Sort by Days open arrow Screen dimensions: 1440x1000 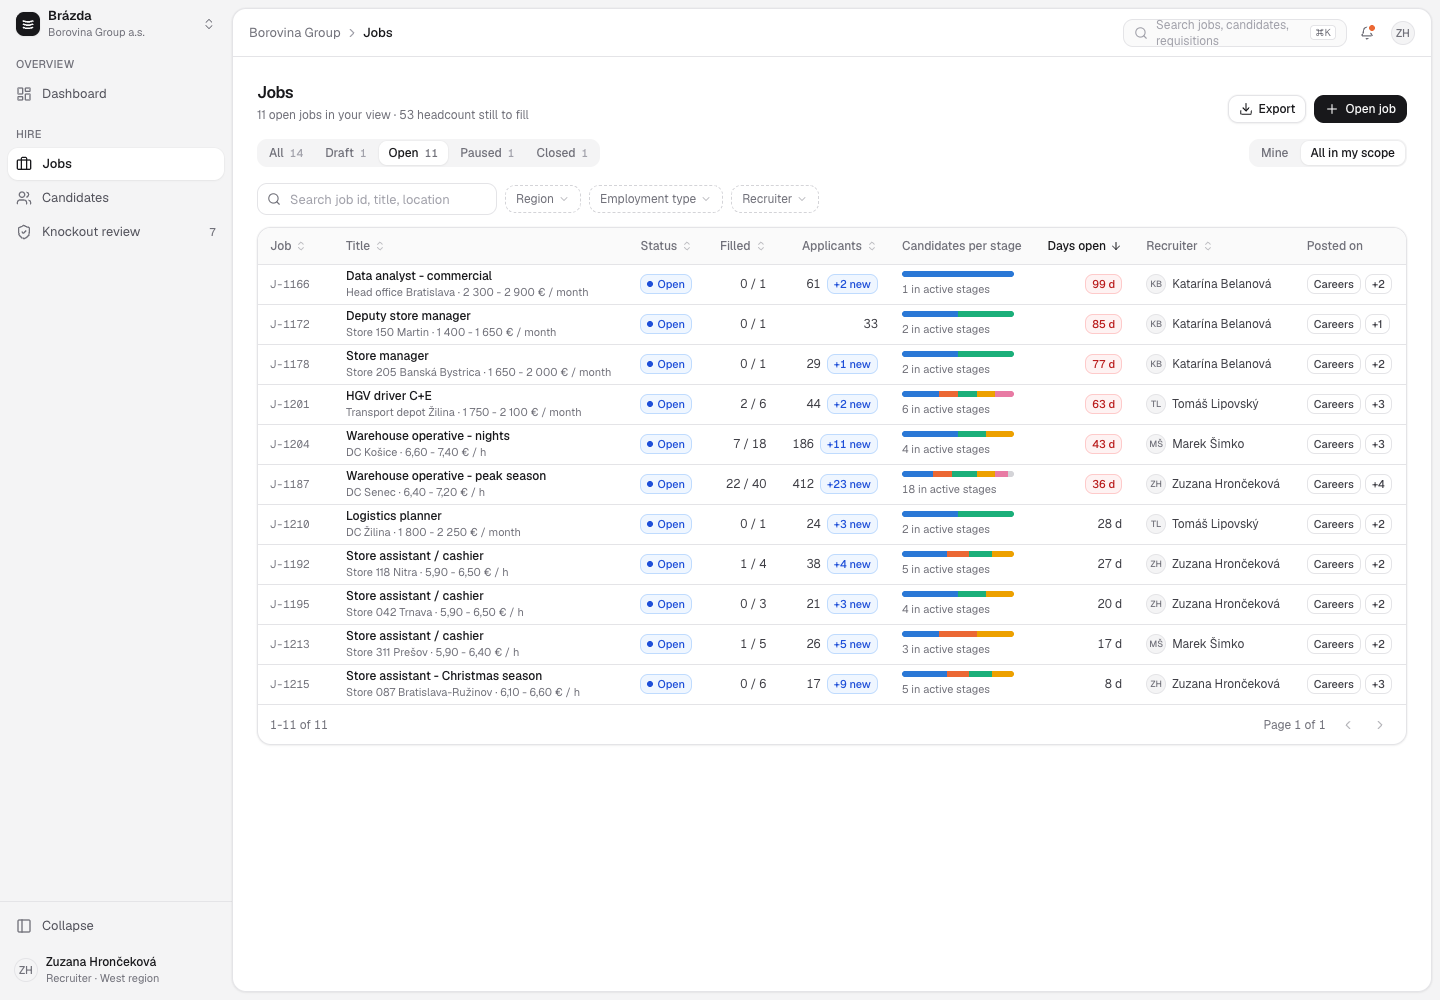1116,246
